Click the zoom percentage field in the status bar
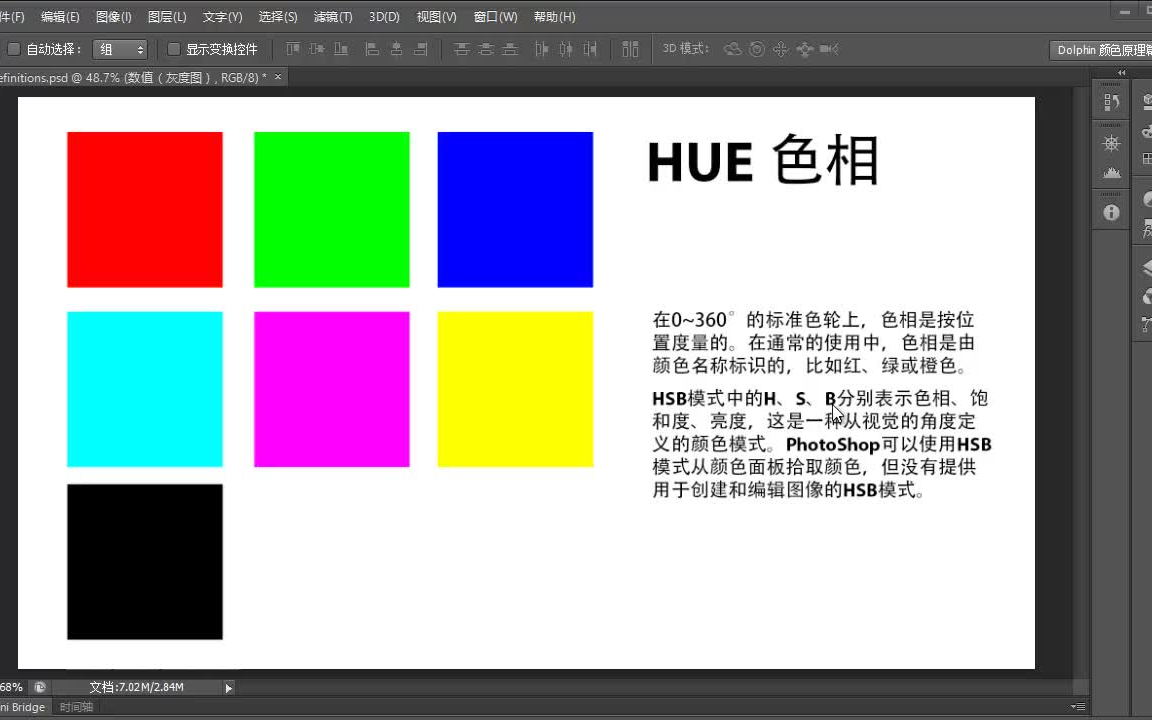Image resolution: width=1152 pixels, height=720 pixels. 10,687
